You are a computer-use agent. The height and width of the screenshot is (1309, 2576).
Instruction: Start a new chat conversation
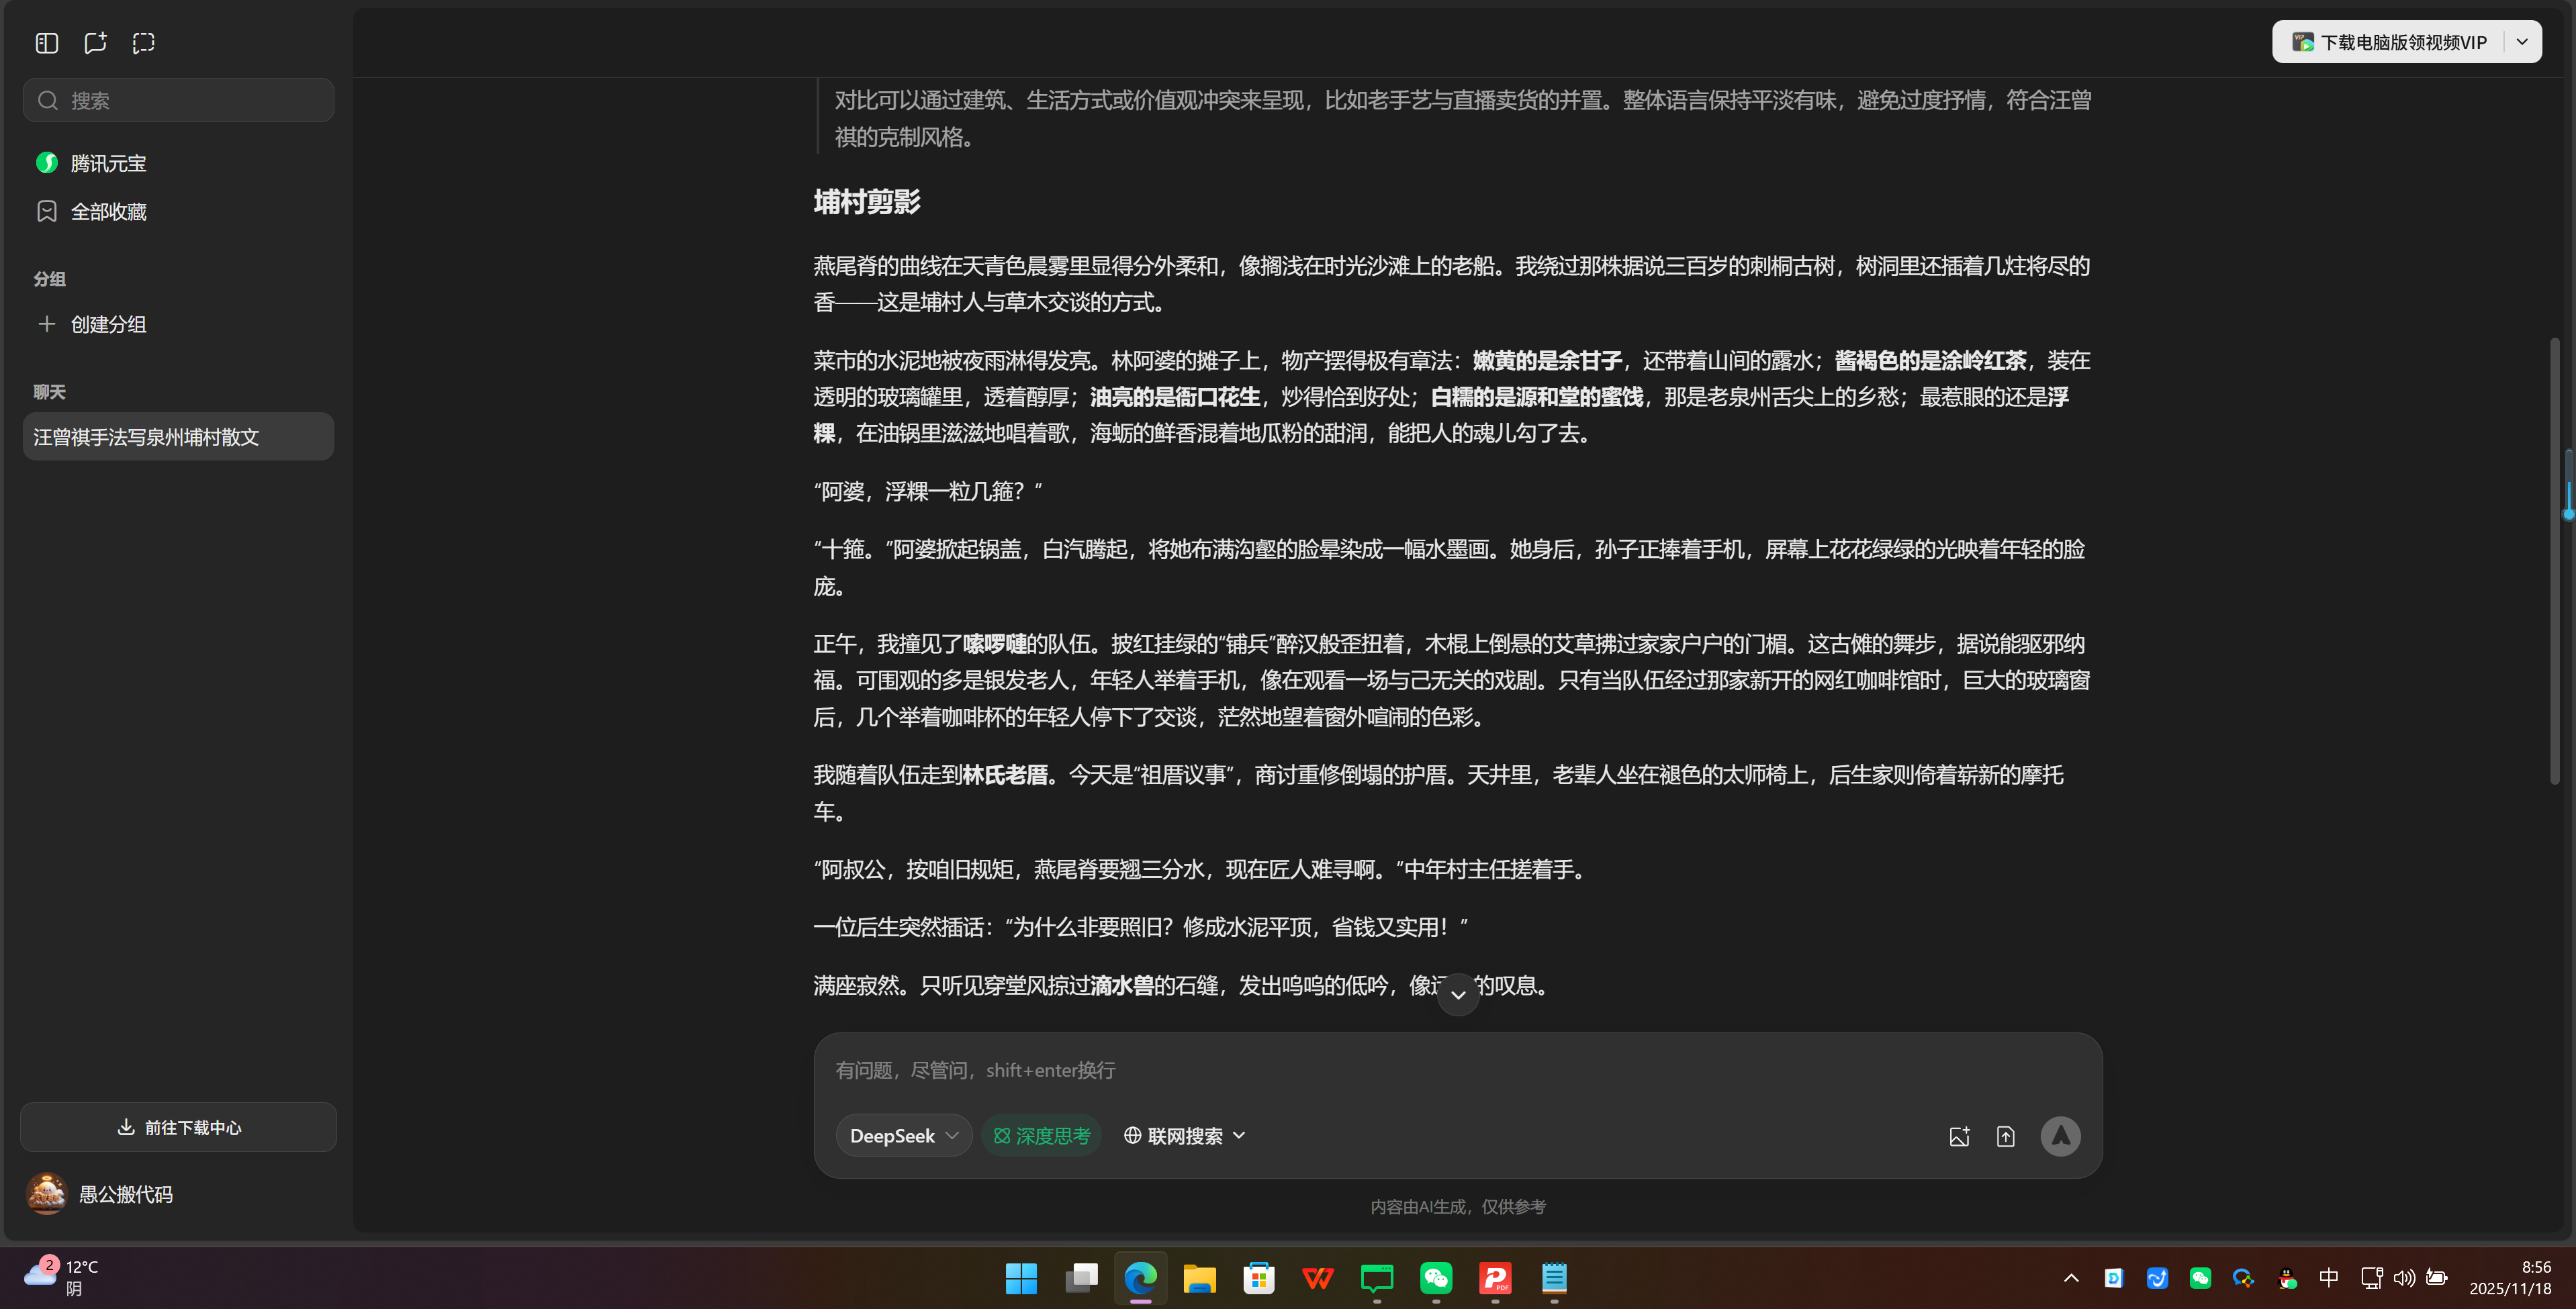[x=95, y=43]
